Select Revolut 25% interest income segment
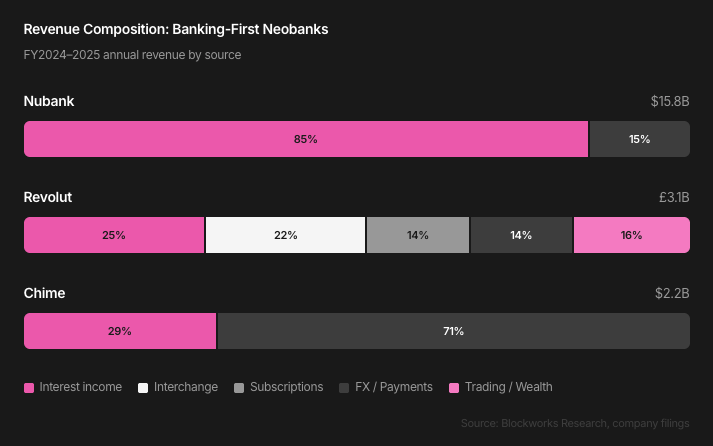Viewport: 713px width, 446px height. (114, 235)
